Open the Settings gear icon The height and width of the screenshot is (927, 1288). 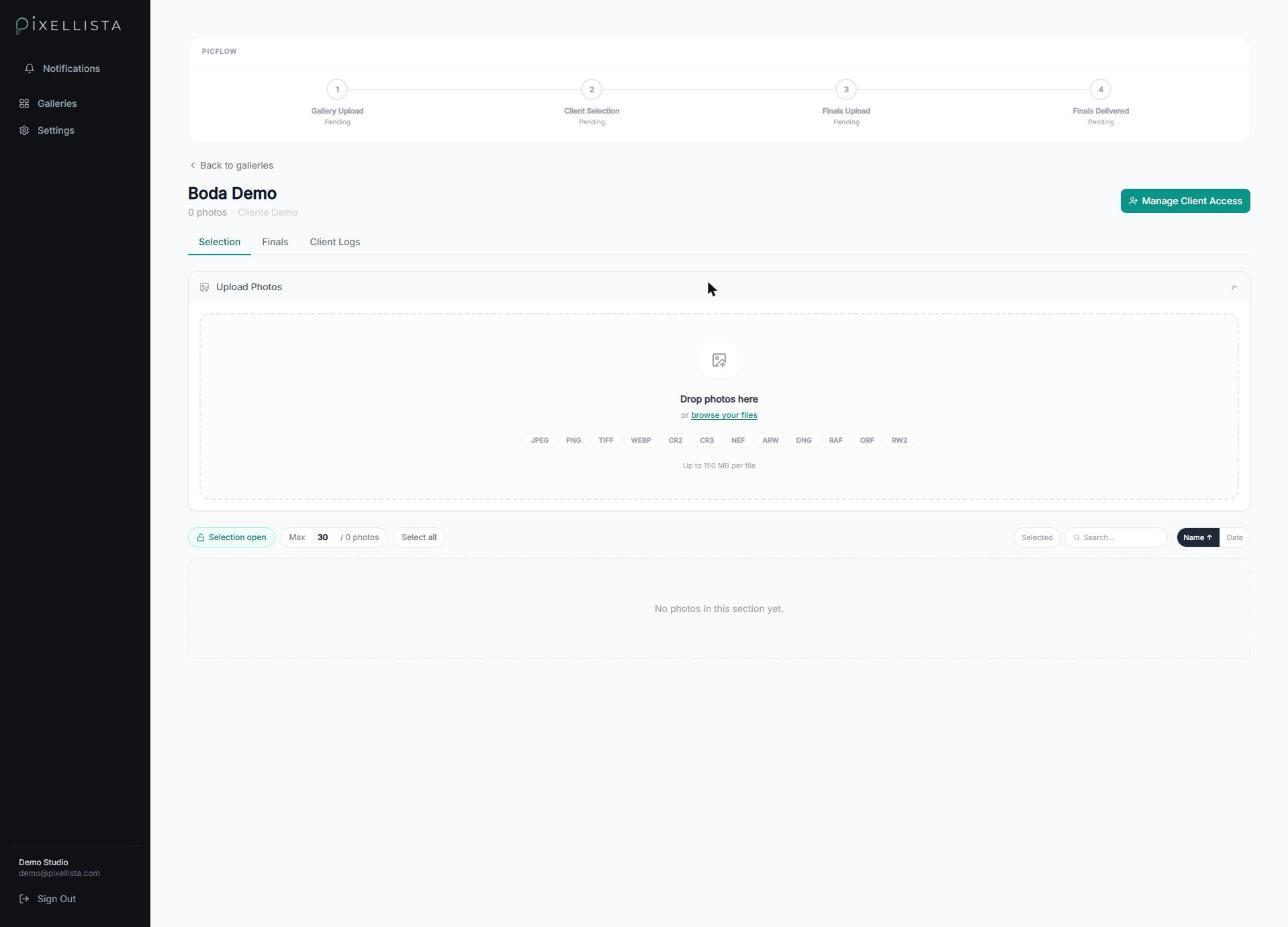pyautogui.click(x=24, y=131)
